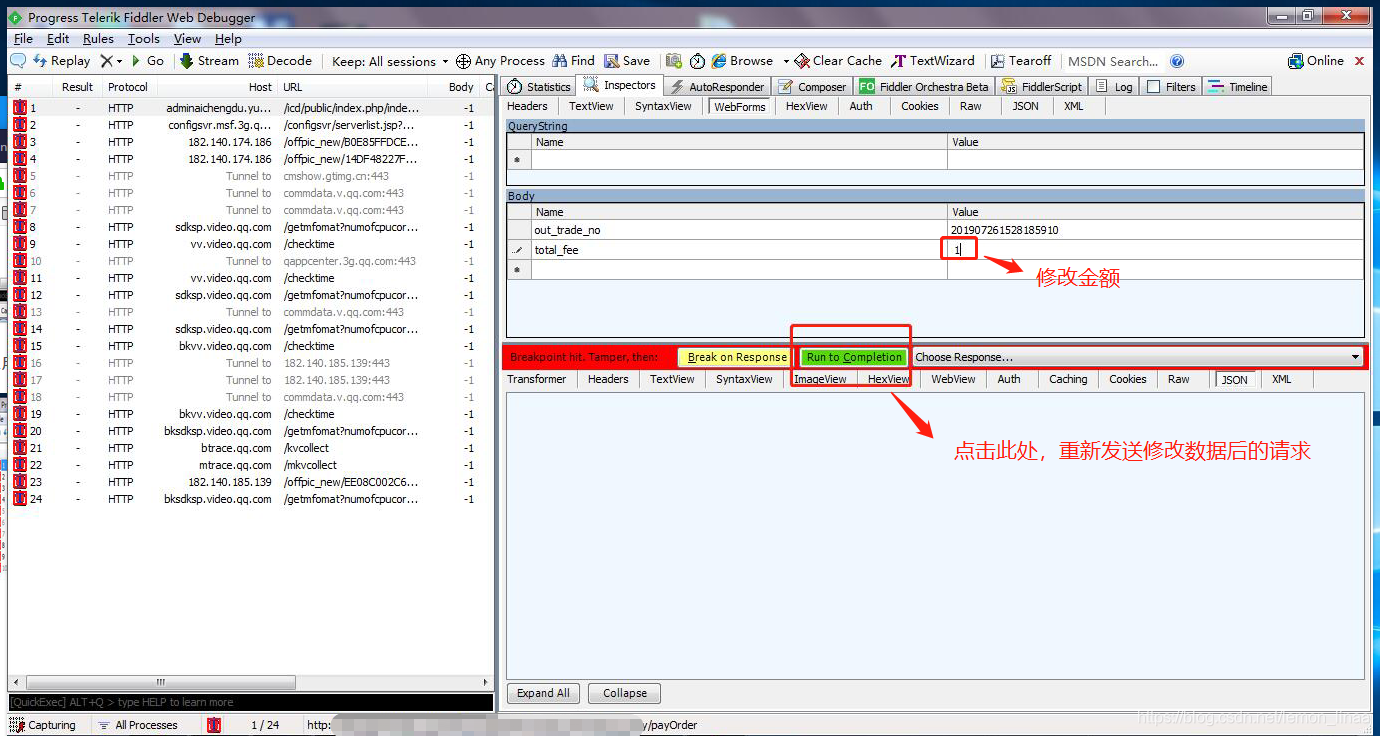Click the breakpoint icon in status bar
The width and height of the screenshot is (1380, 736).
coord(214,725)
